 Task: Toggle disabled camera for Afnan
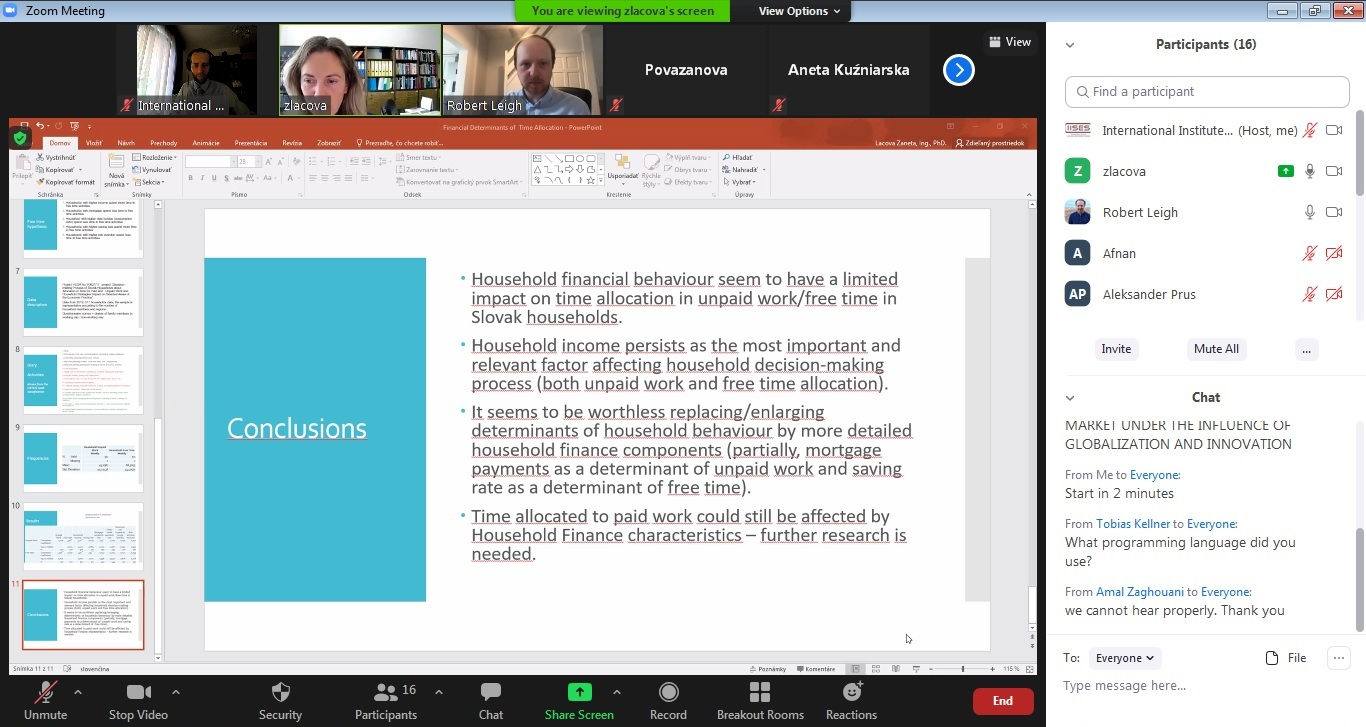1333,253
